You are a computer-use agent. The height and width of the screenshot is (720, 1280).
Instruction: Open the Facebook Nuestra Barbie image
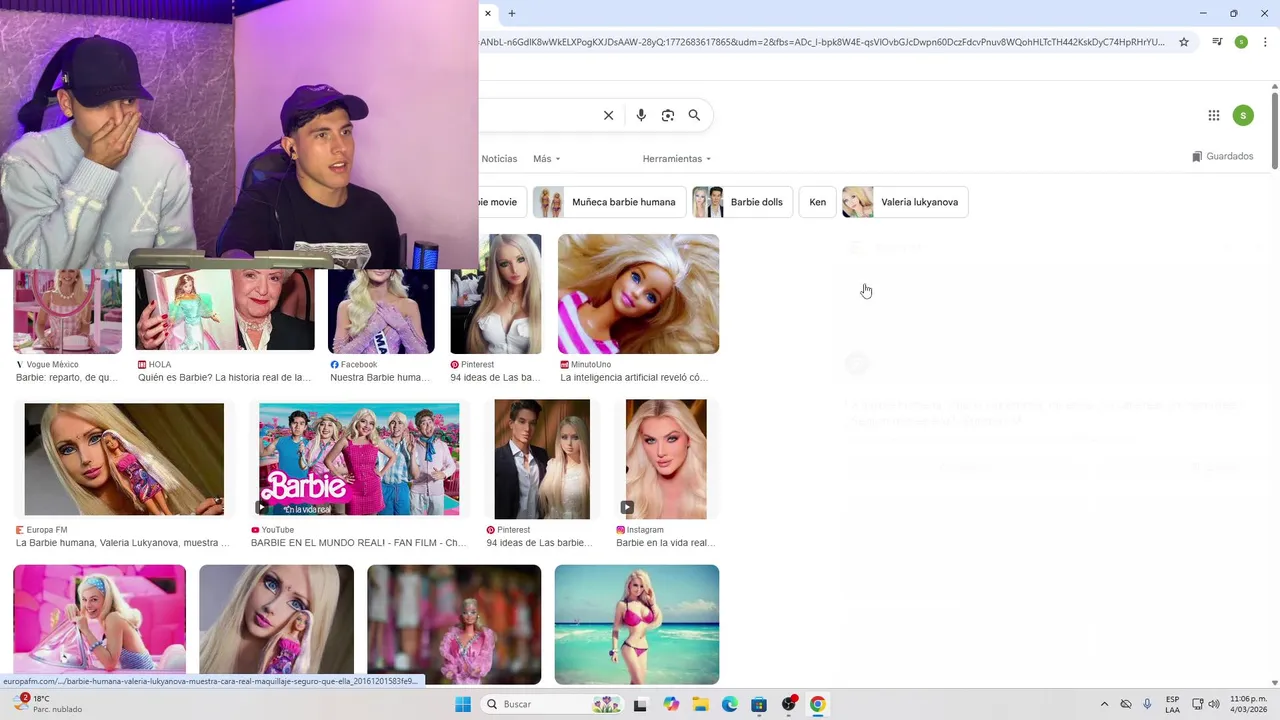381,310
